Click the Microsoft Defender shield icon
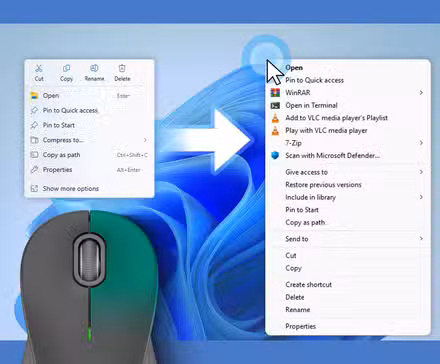Image resolution: width=440 pixels, height=364 pixels. 275,155
